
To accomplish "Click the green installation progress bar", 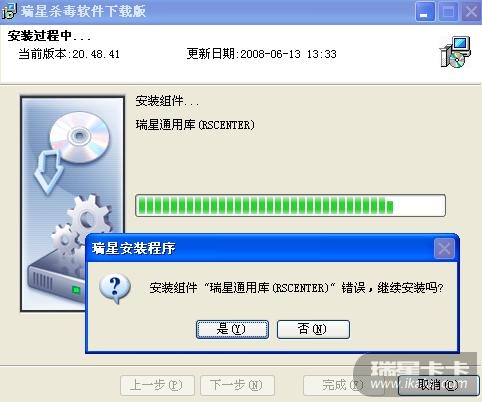I will coord(290,205).
